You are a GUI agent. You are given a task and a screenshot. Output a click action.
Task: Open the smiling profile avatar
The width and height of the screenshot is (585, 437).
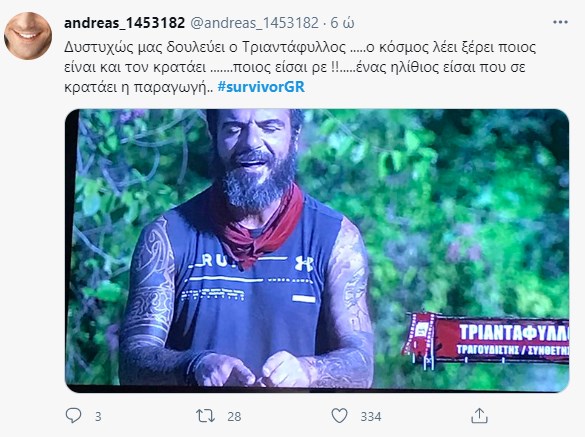point(28,35)
